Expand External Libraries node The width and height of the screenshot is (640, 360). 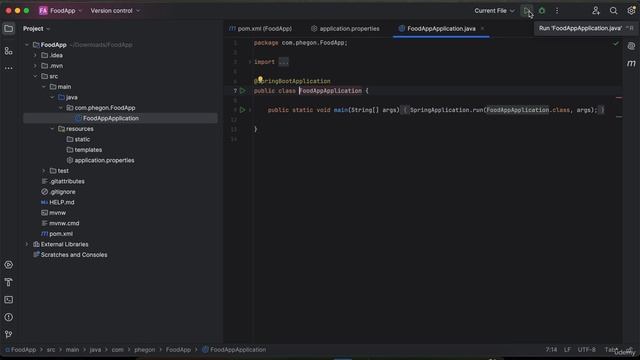(x=27, y=244)
